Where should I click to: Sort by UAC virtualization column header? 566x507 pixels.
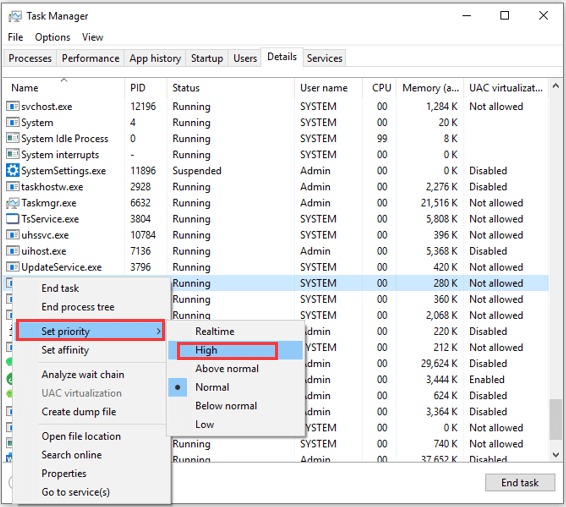pyautogui.click(x=506, y=88)
